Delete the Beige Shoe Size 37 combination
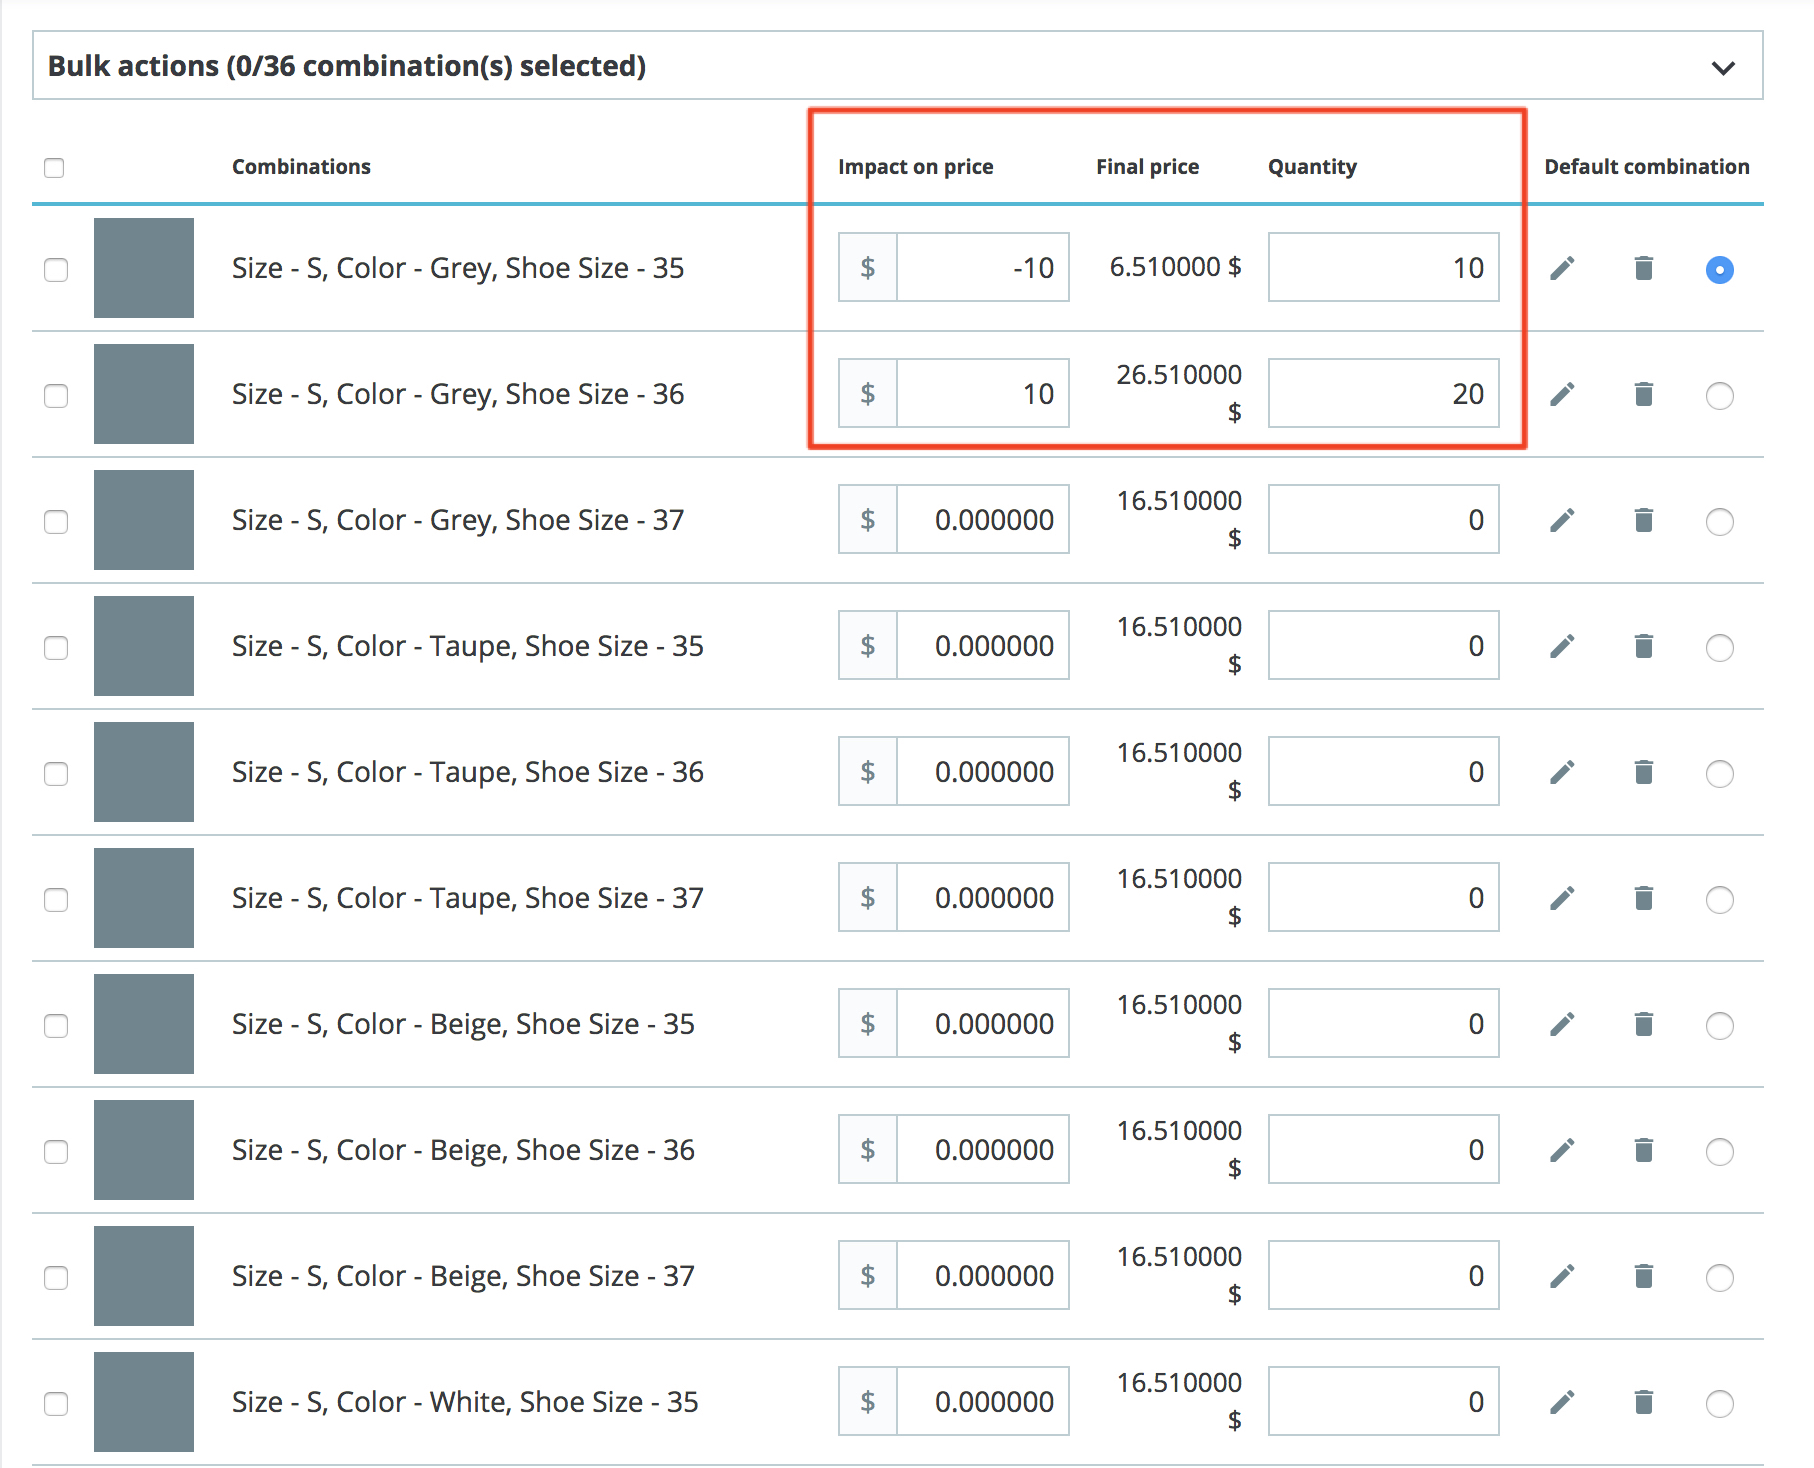The width and height of the screenshot is (1814, 1468). click(1643, 1276)
